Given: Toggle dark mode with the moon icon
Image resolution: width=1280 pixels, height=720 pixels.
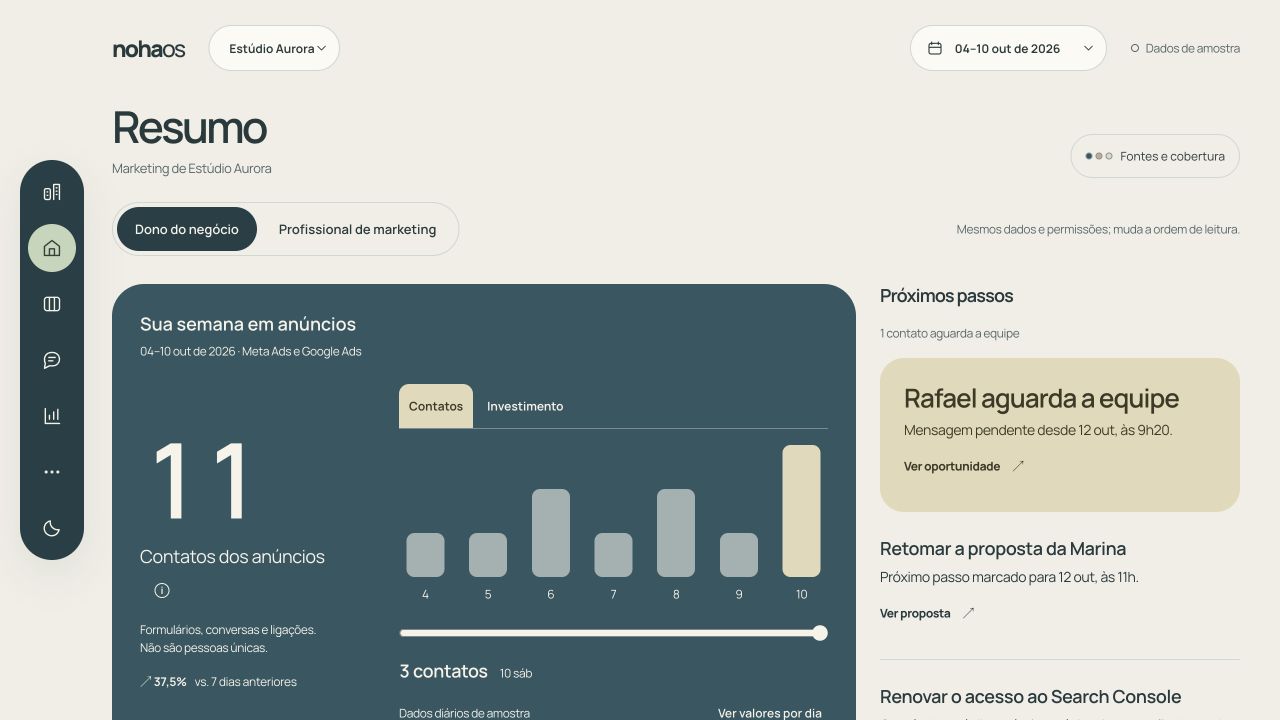Looking at the screenshot, I should click(52, 528).
